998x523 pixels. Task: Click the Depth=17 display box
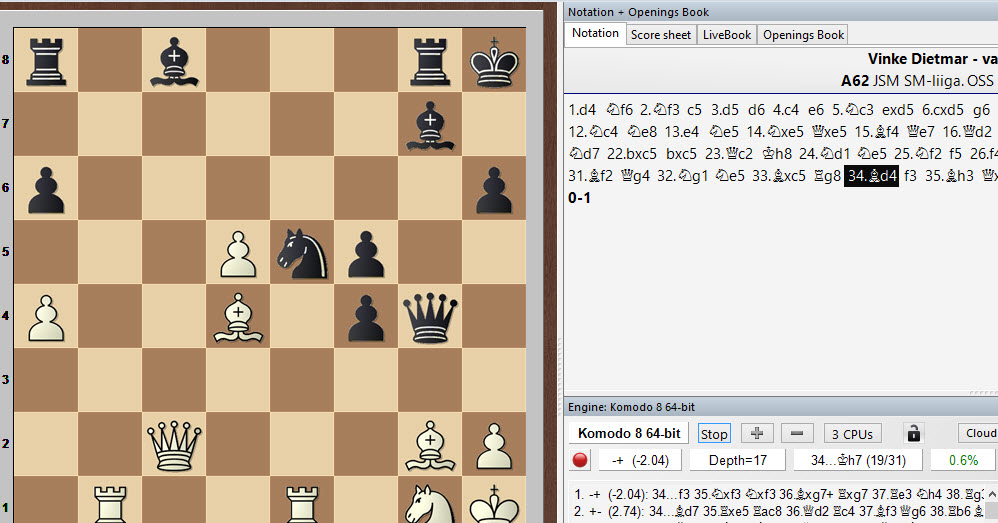point(737,460)
